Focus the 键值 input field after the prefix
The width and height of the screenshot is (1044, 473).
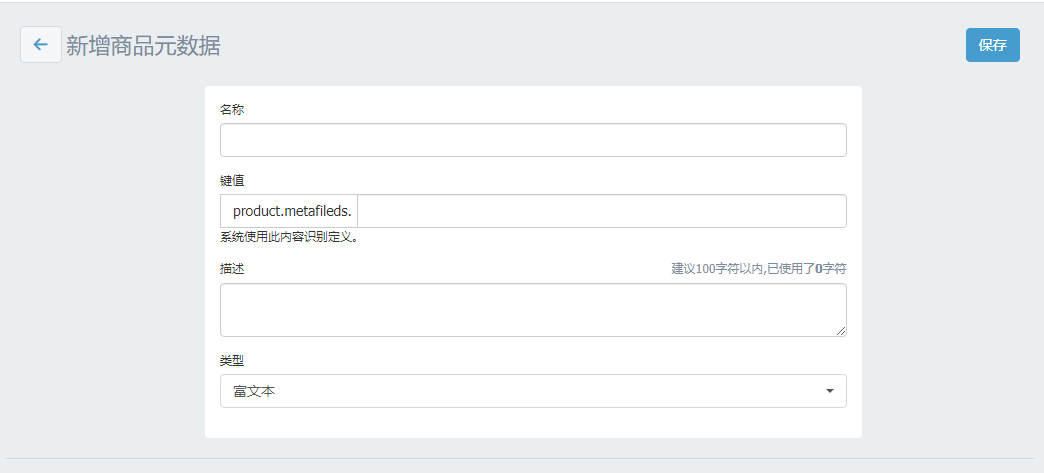(x=602, y=211)
